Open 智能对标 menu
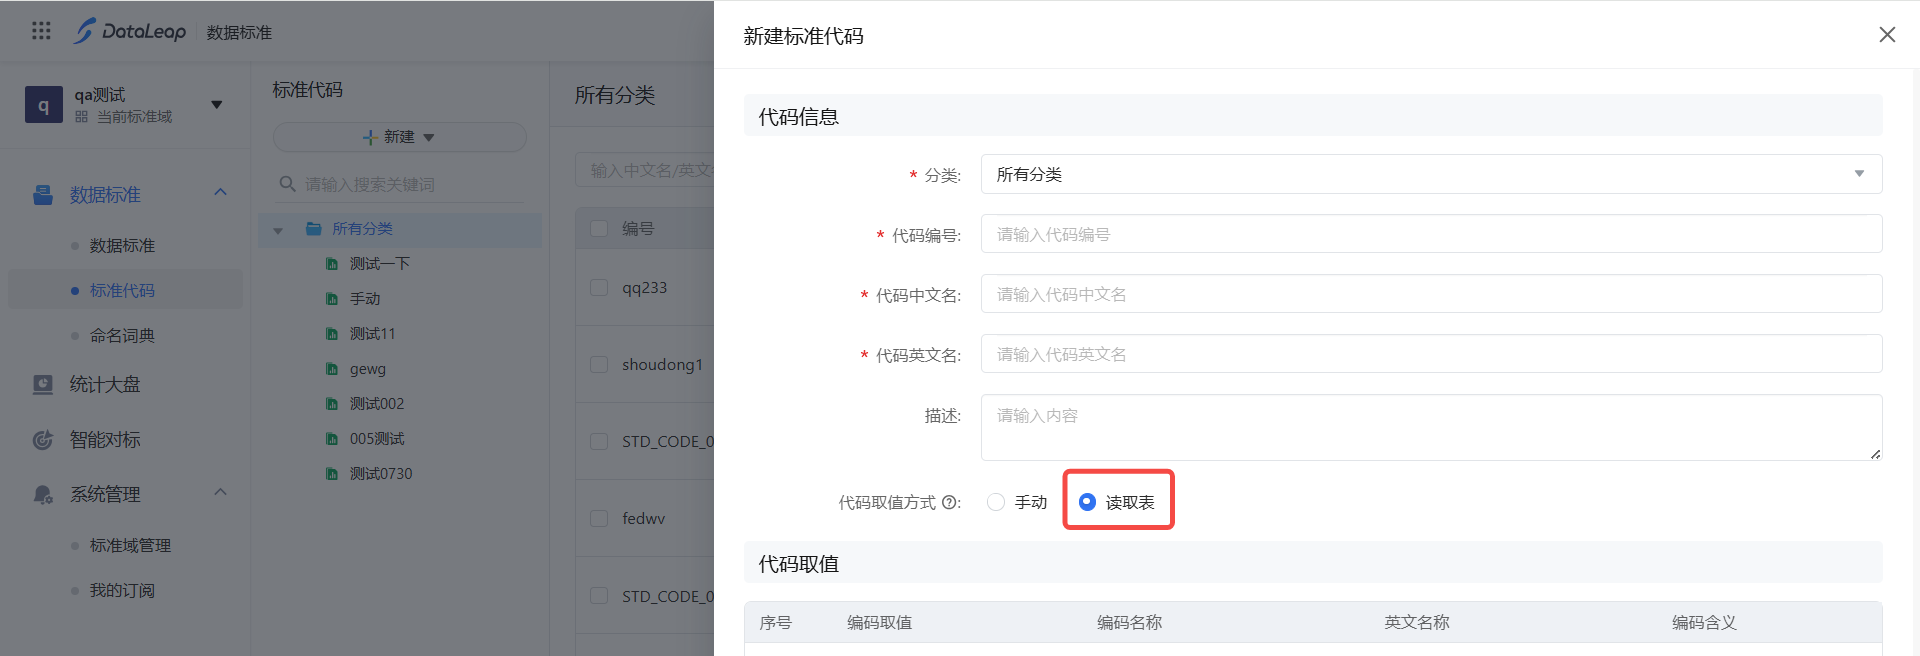Image resolution: width=1920 pixels, height=656 pixels. coord(105,440)
